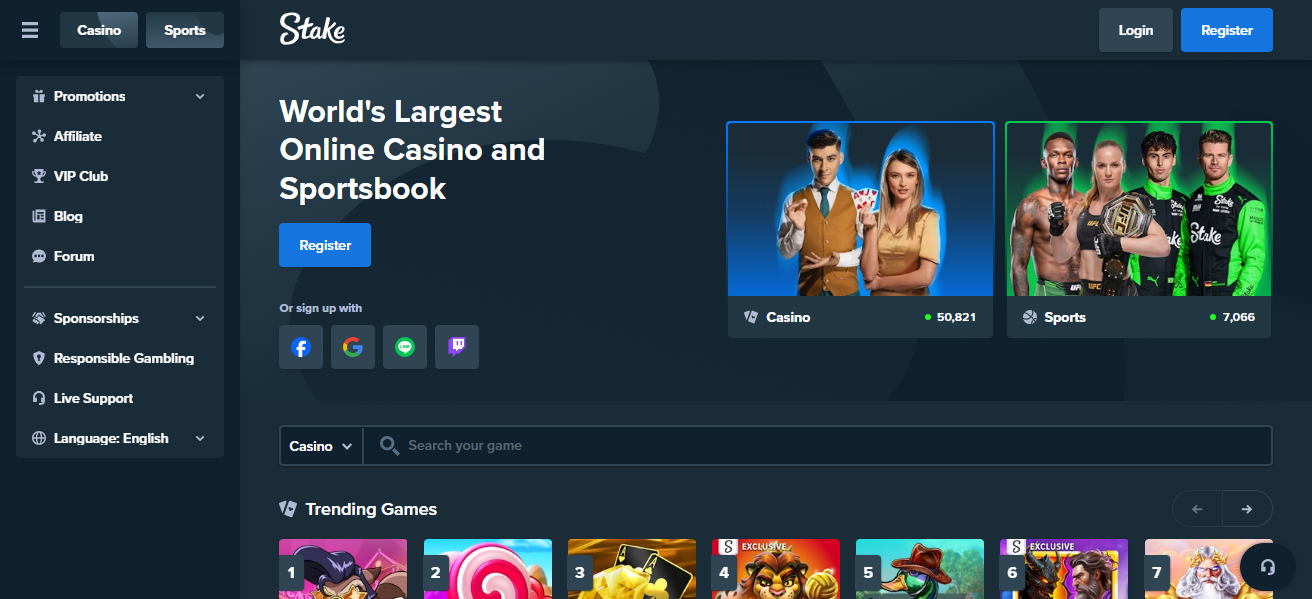The height and width of the screenshot is (599, 1312).
Task: Open trending game number 2 thumbnail
Action: [x=488, y=569]
